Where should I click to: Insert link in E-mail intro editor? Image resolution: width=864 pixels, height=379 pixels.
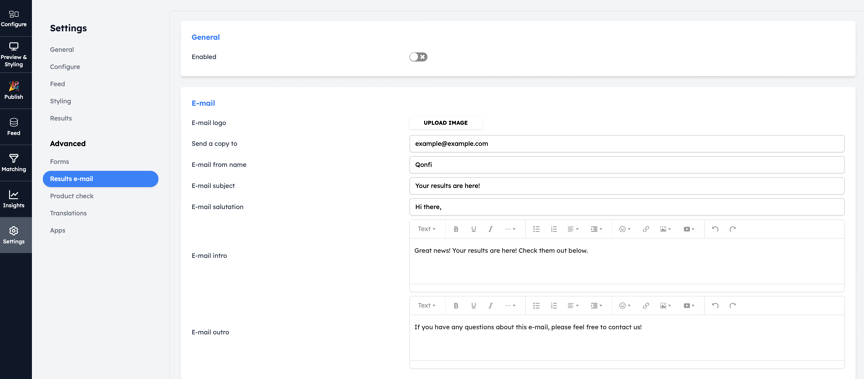pos(646,229)
